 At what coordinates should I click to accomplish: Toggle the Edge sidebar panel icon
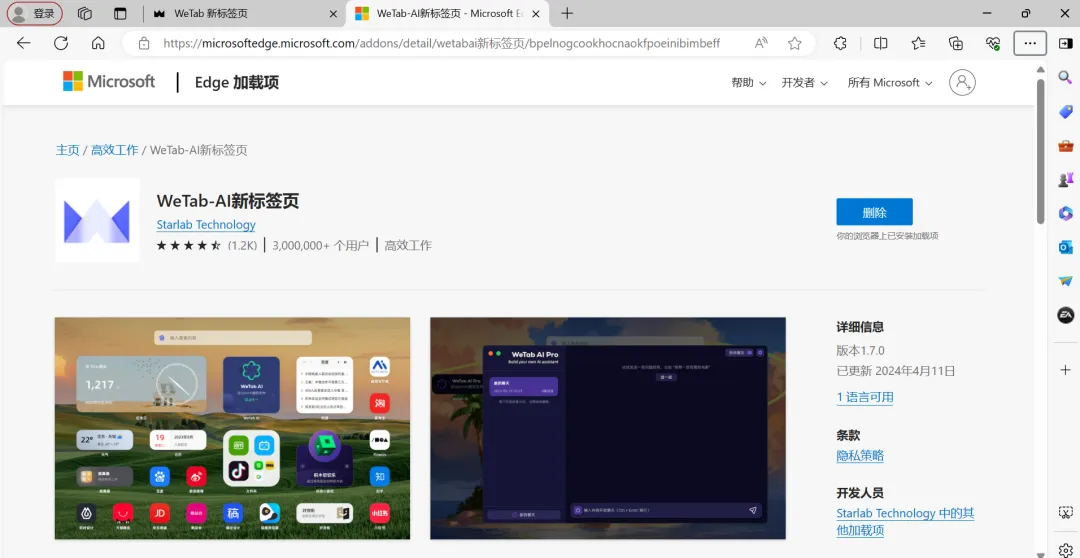click(x=1066, y=43)
